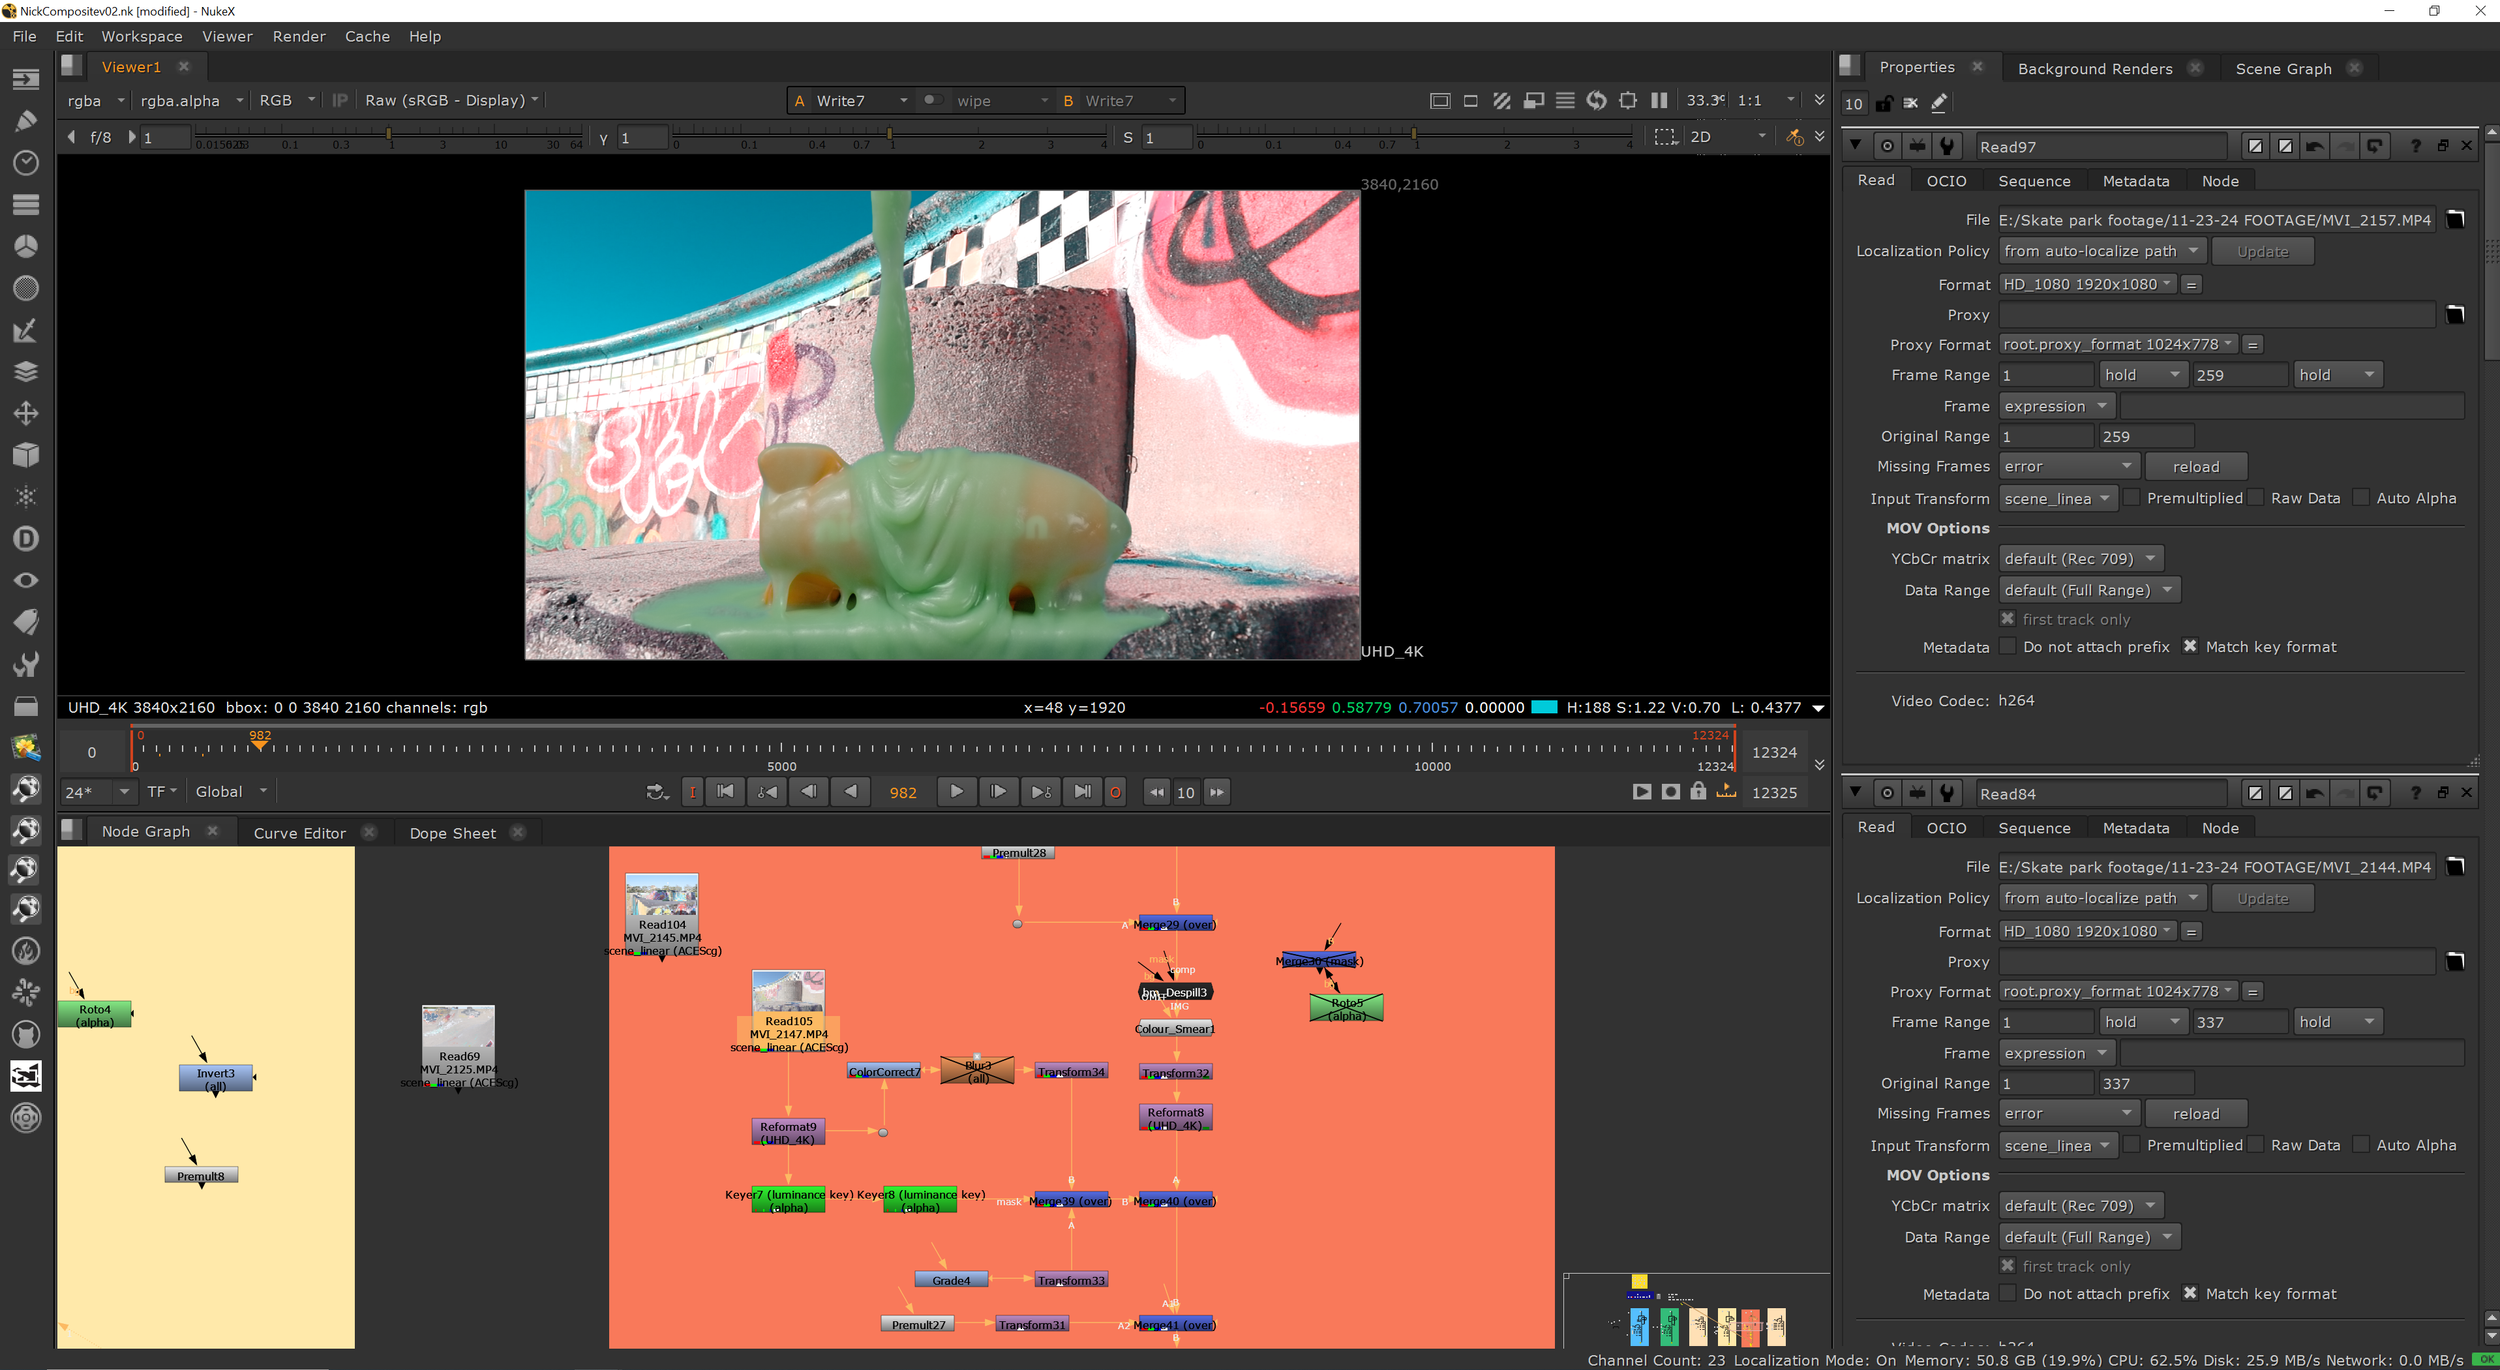2500x1370 pixels.
Task: Click Update button in Read84 panel
Action: [x=2262, y=898]
